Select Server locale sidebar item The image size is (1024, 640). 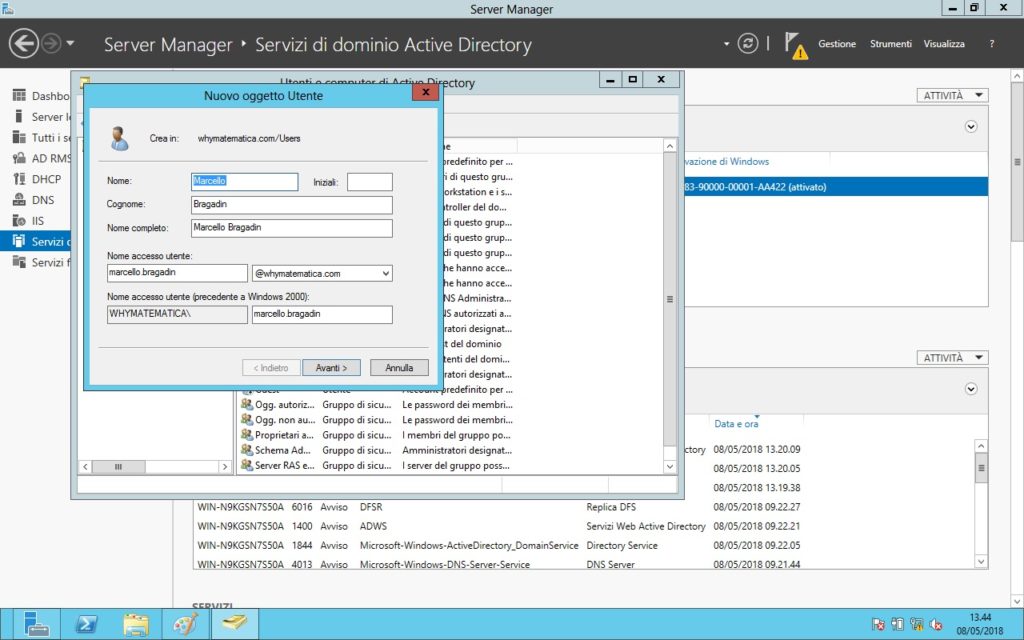[x=40, y=117]
